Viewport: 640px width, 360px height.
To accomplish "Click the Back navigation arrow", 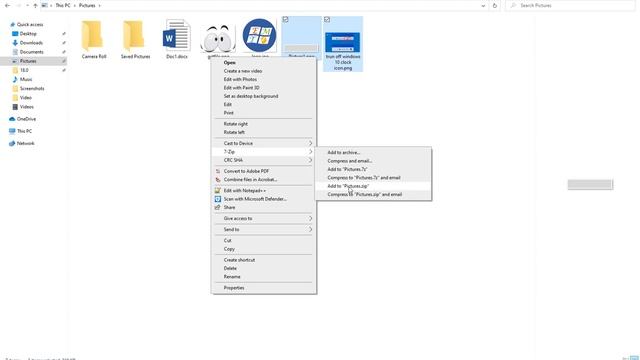I will pos(7,5).
